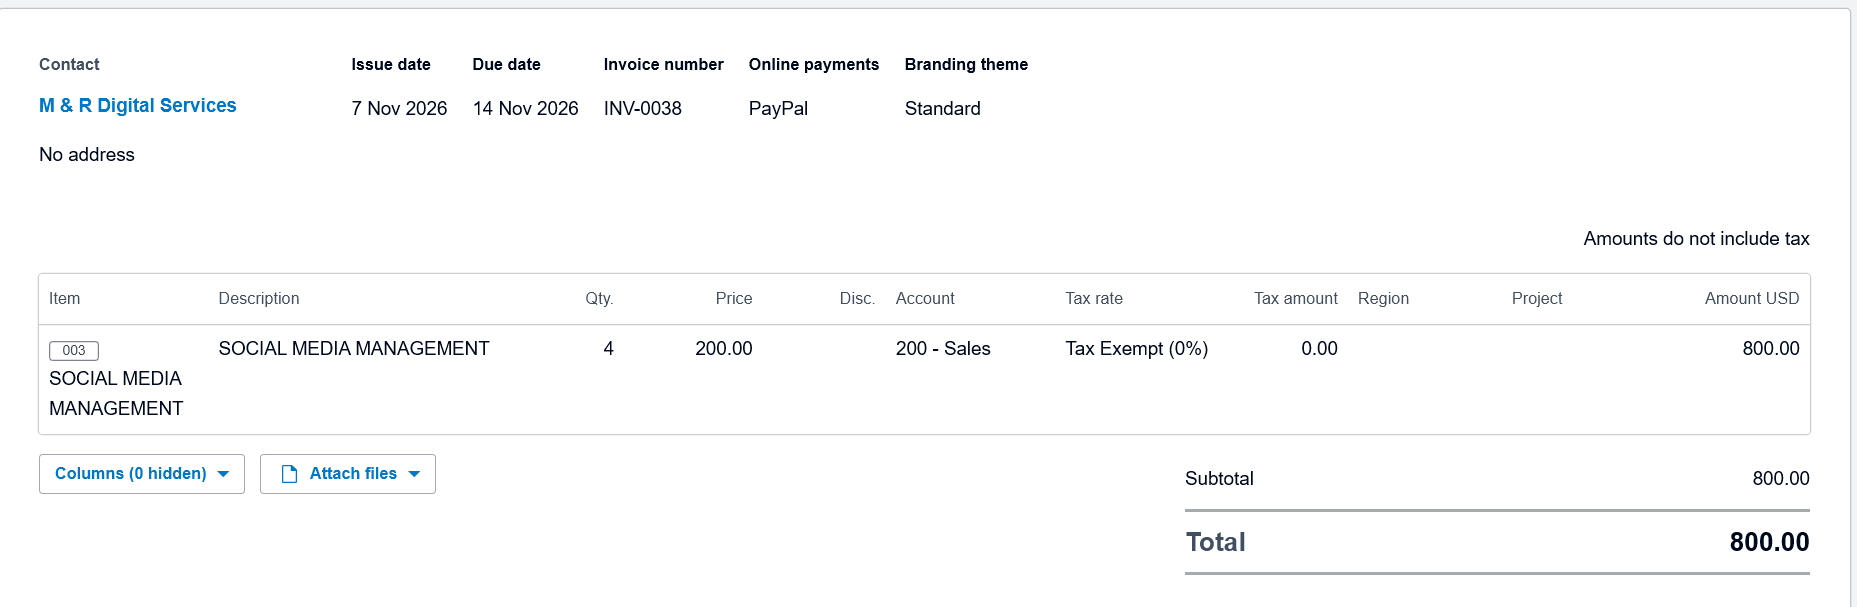Click the Tax Exempt (0%) tax rate cell
This screenshot has width=1857, height=607.
point(1136,348)
